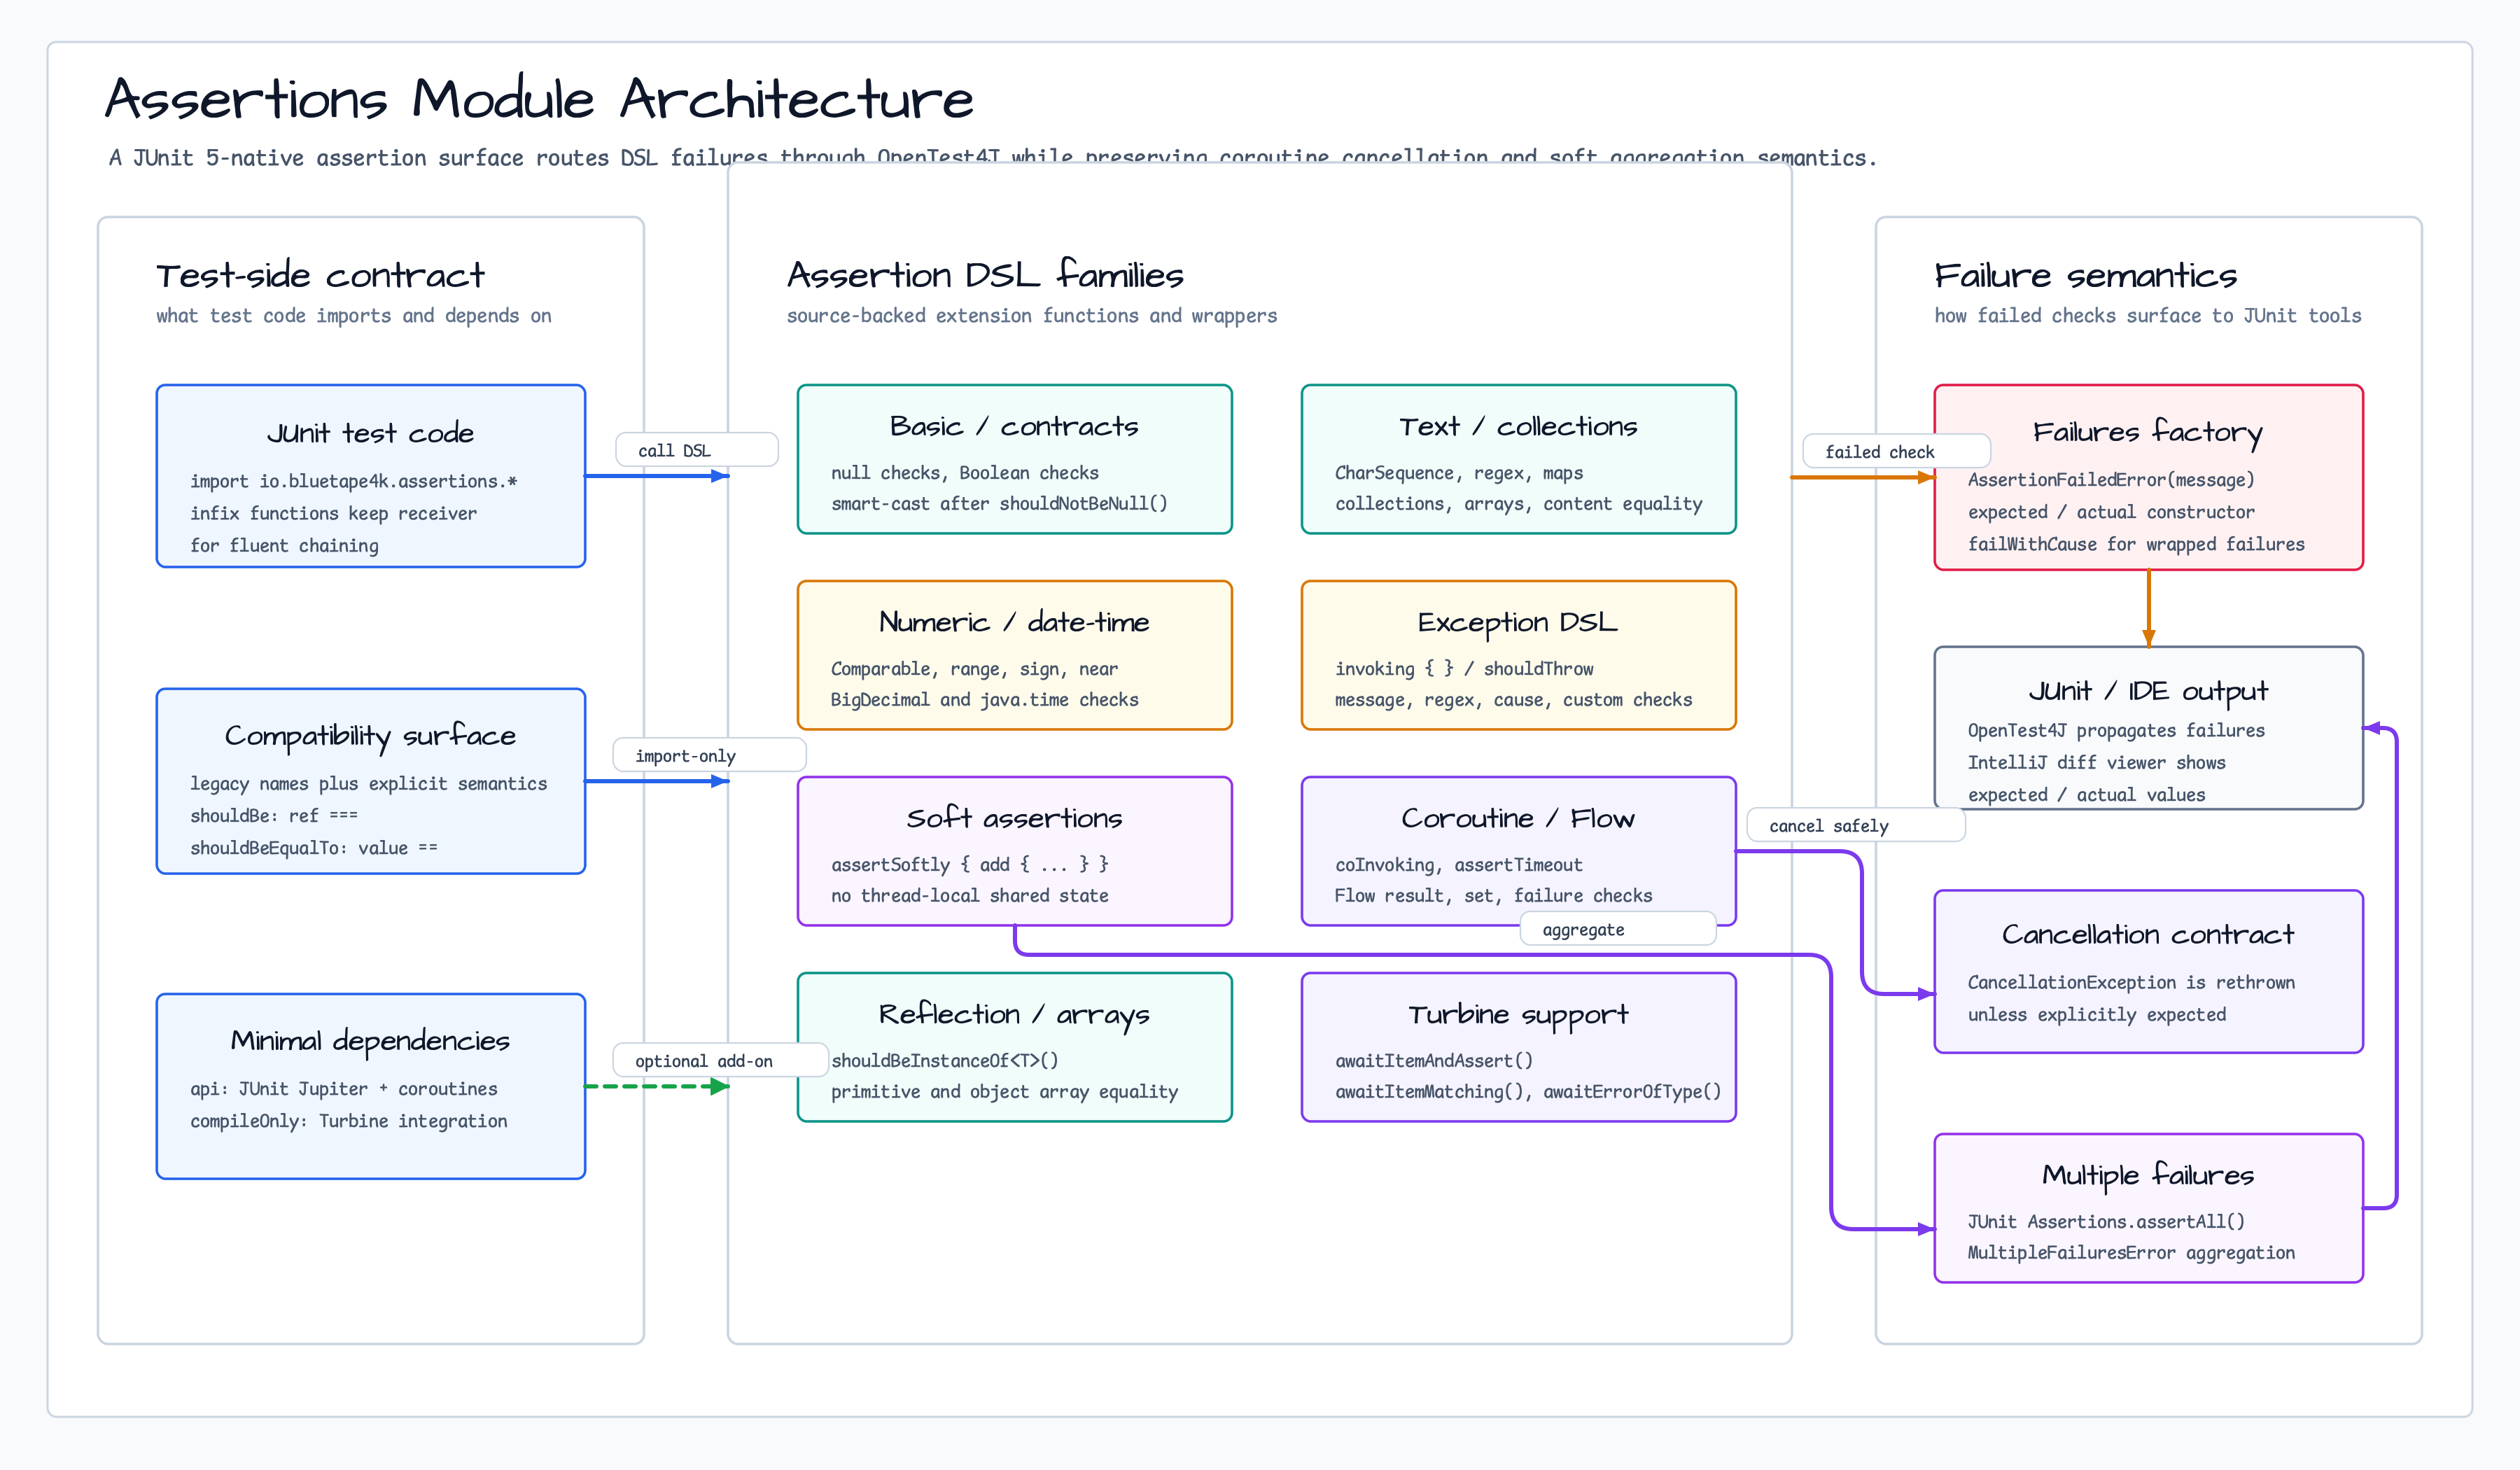This screenshot has height=1470, width=2520.
Task: Click 'assertSoftly { add { ... } }' line
Action: click(970, 864)
